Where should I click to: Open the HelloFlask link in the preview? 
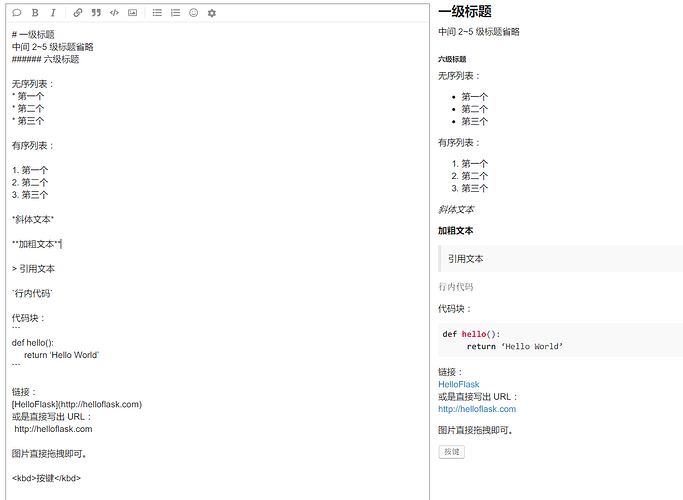[459, 384]
